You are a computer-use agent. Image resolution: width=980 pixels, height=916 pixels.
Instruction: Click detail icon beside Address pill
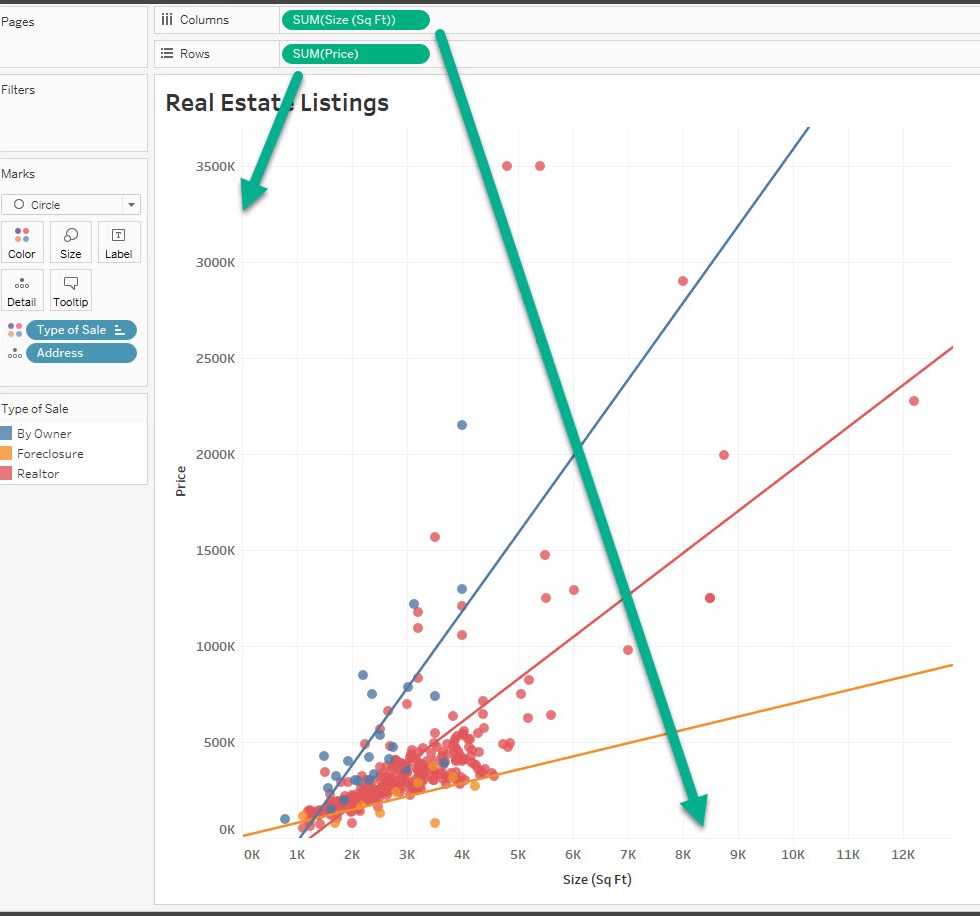(14, 353)
